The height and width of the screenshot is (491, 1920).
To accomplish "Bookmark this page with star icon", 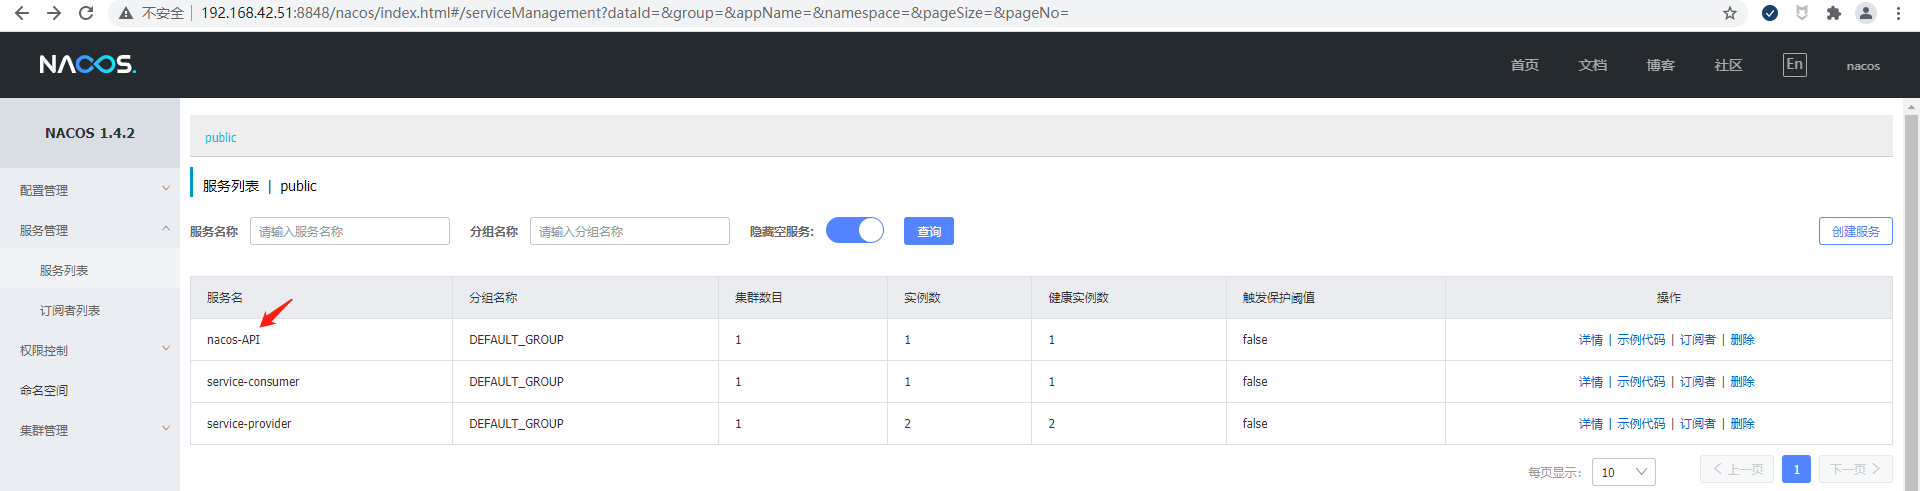I will [1730, 13].
